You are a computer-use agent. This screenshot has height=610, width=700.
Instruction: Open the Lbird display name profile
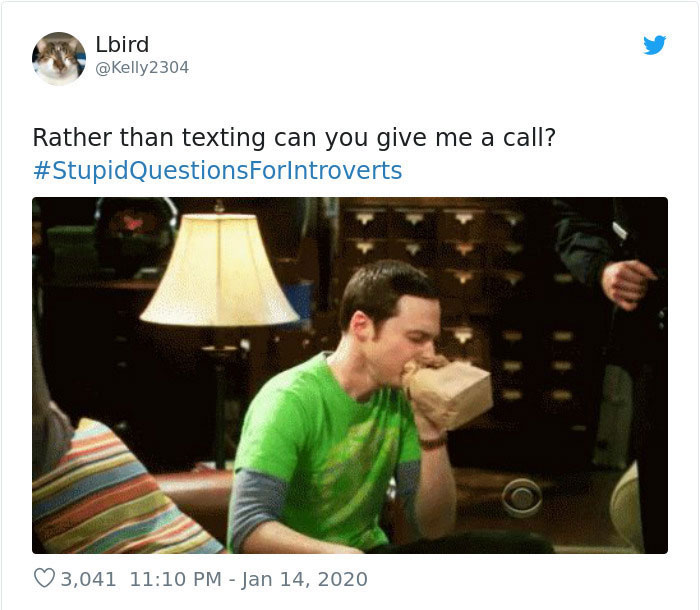[122, 44]
